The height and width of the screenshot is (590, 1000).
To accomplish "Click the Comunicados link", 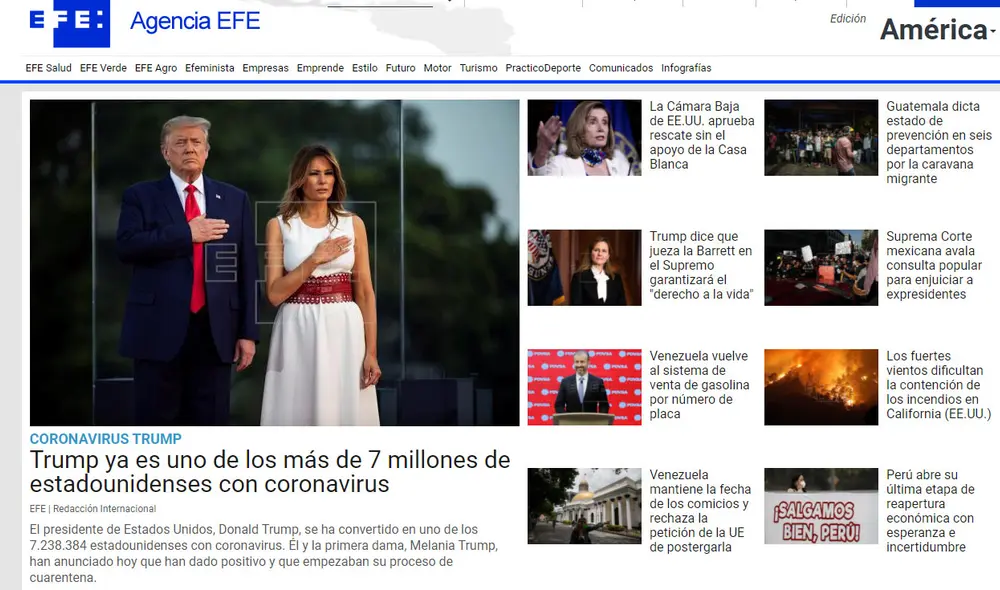I will click(620, 67).
